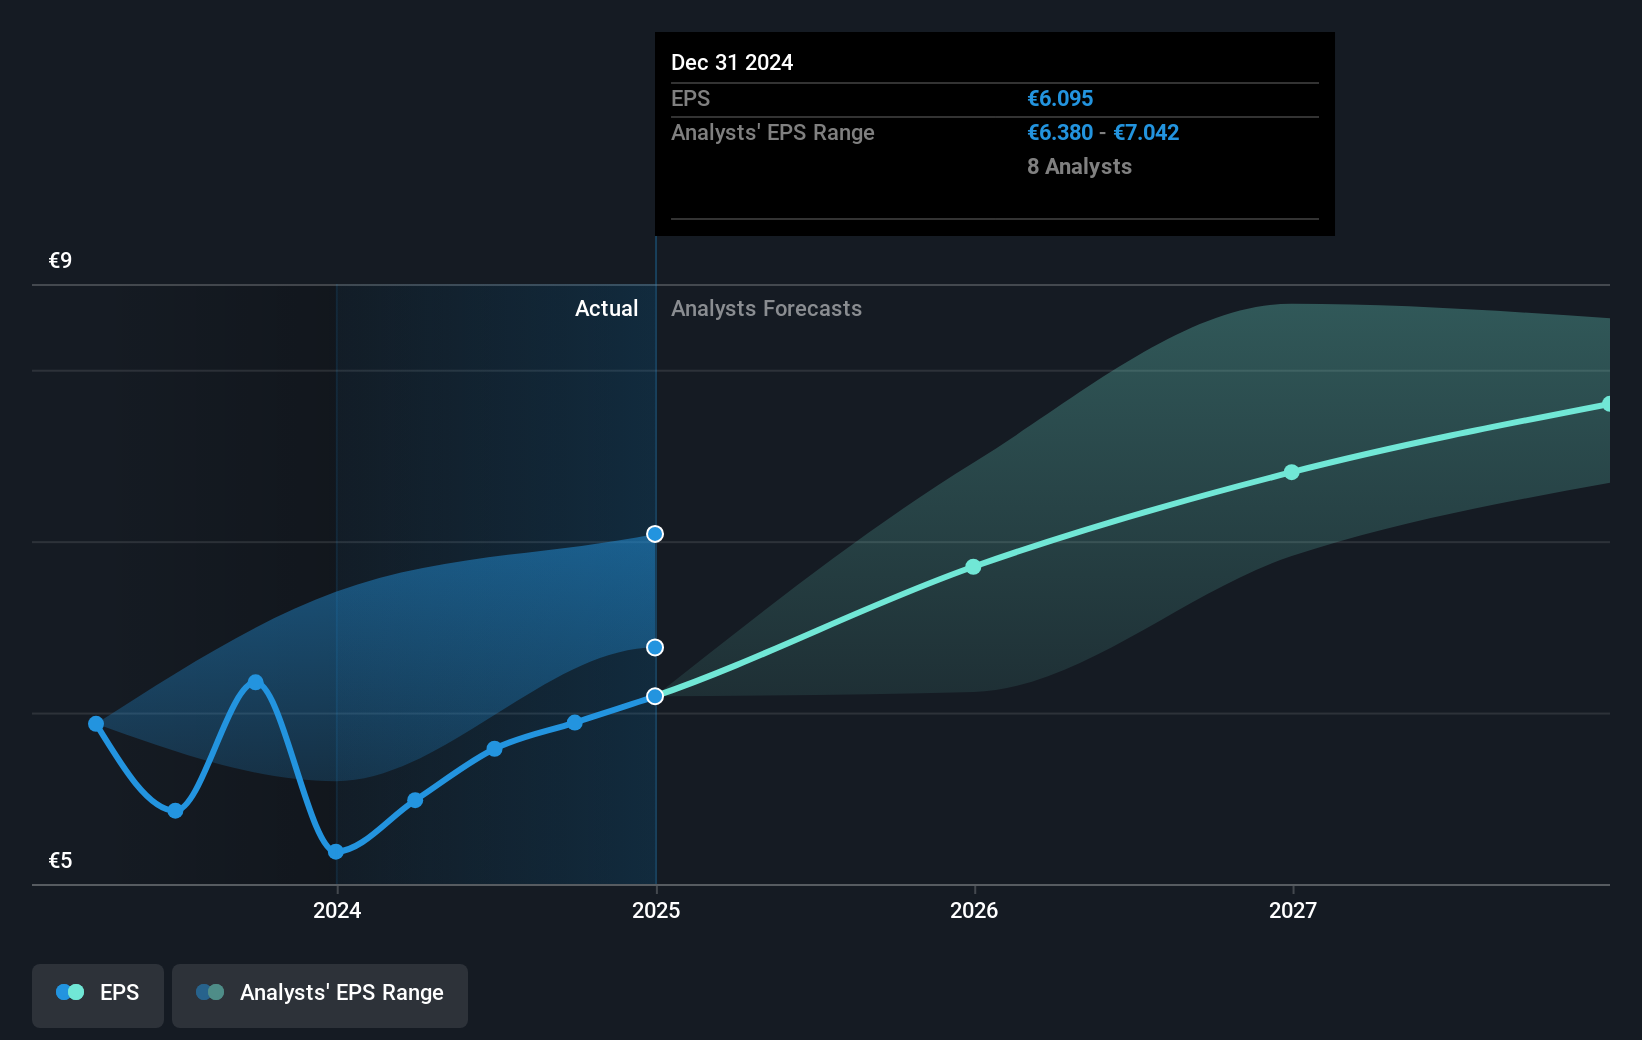Click the €5 y-axis label
Image resolution: width=1642 pixels, height=1040 pixels.
tap(61, 860)
